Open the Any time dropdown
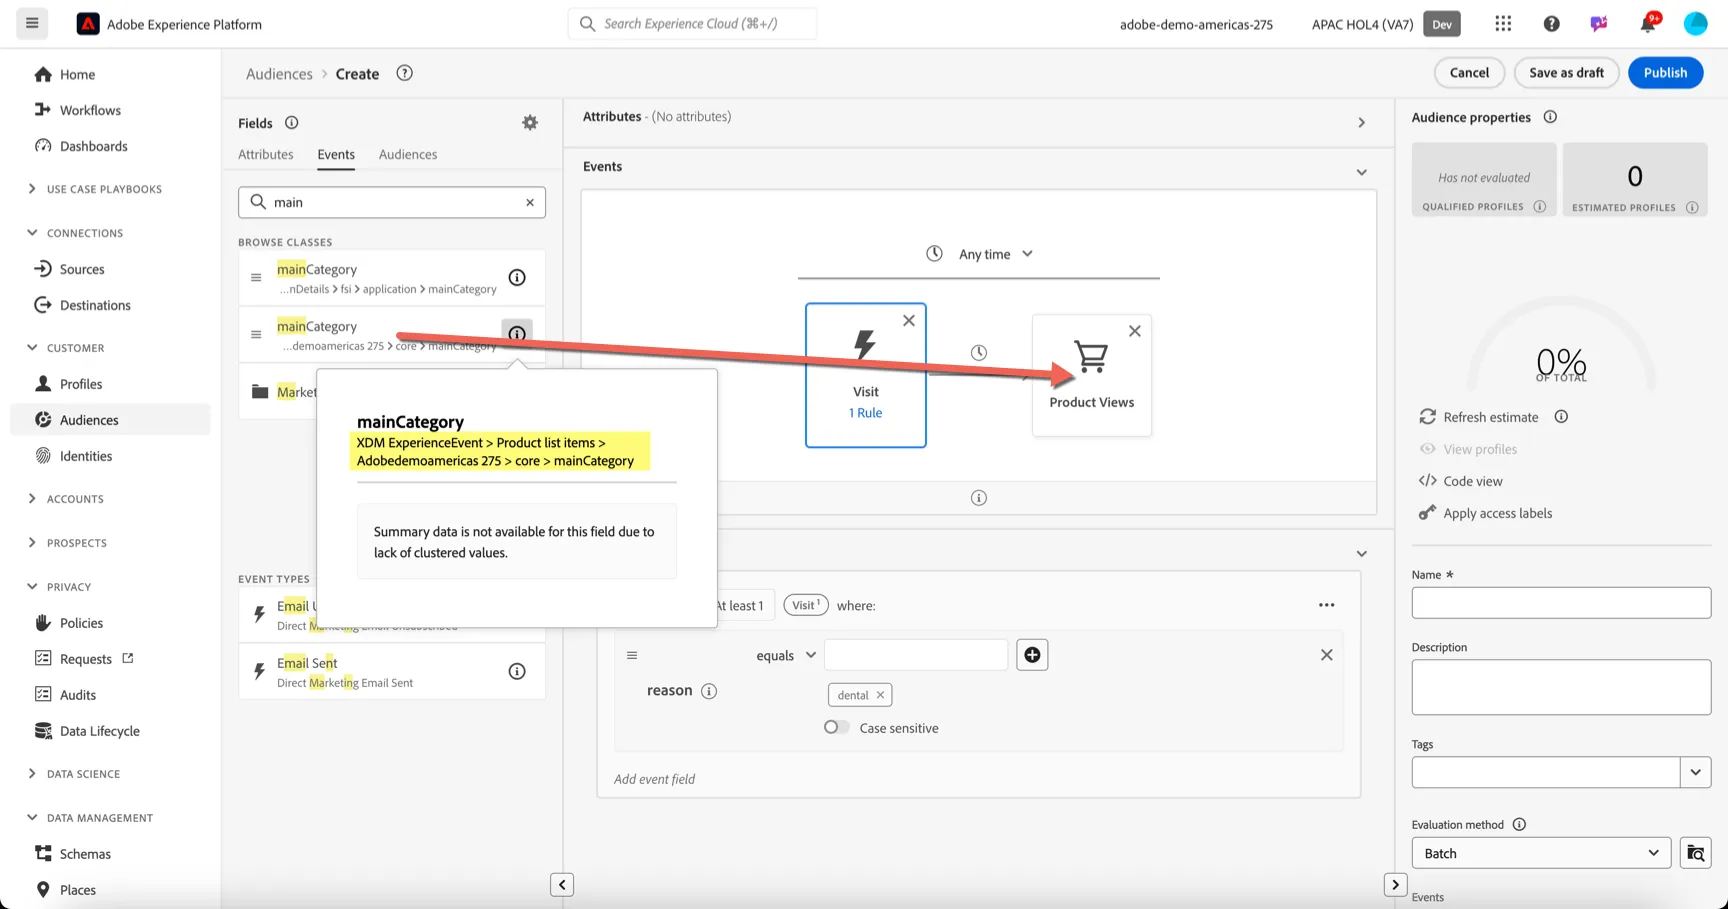Screen dimensions: 1728x909 pos(979,254)
